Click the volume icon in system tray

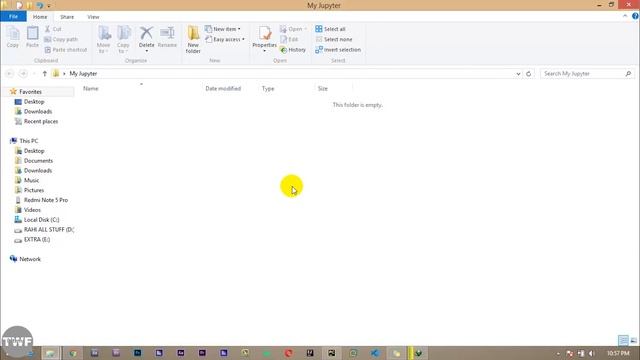[591, 353]
